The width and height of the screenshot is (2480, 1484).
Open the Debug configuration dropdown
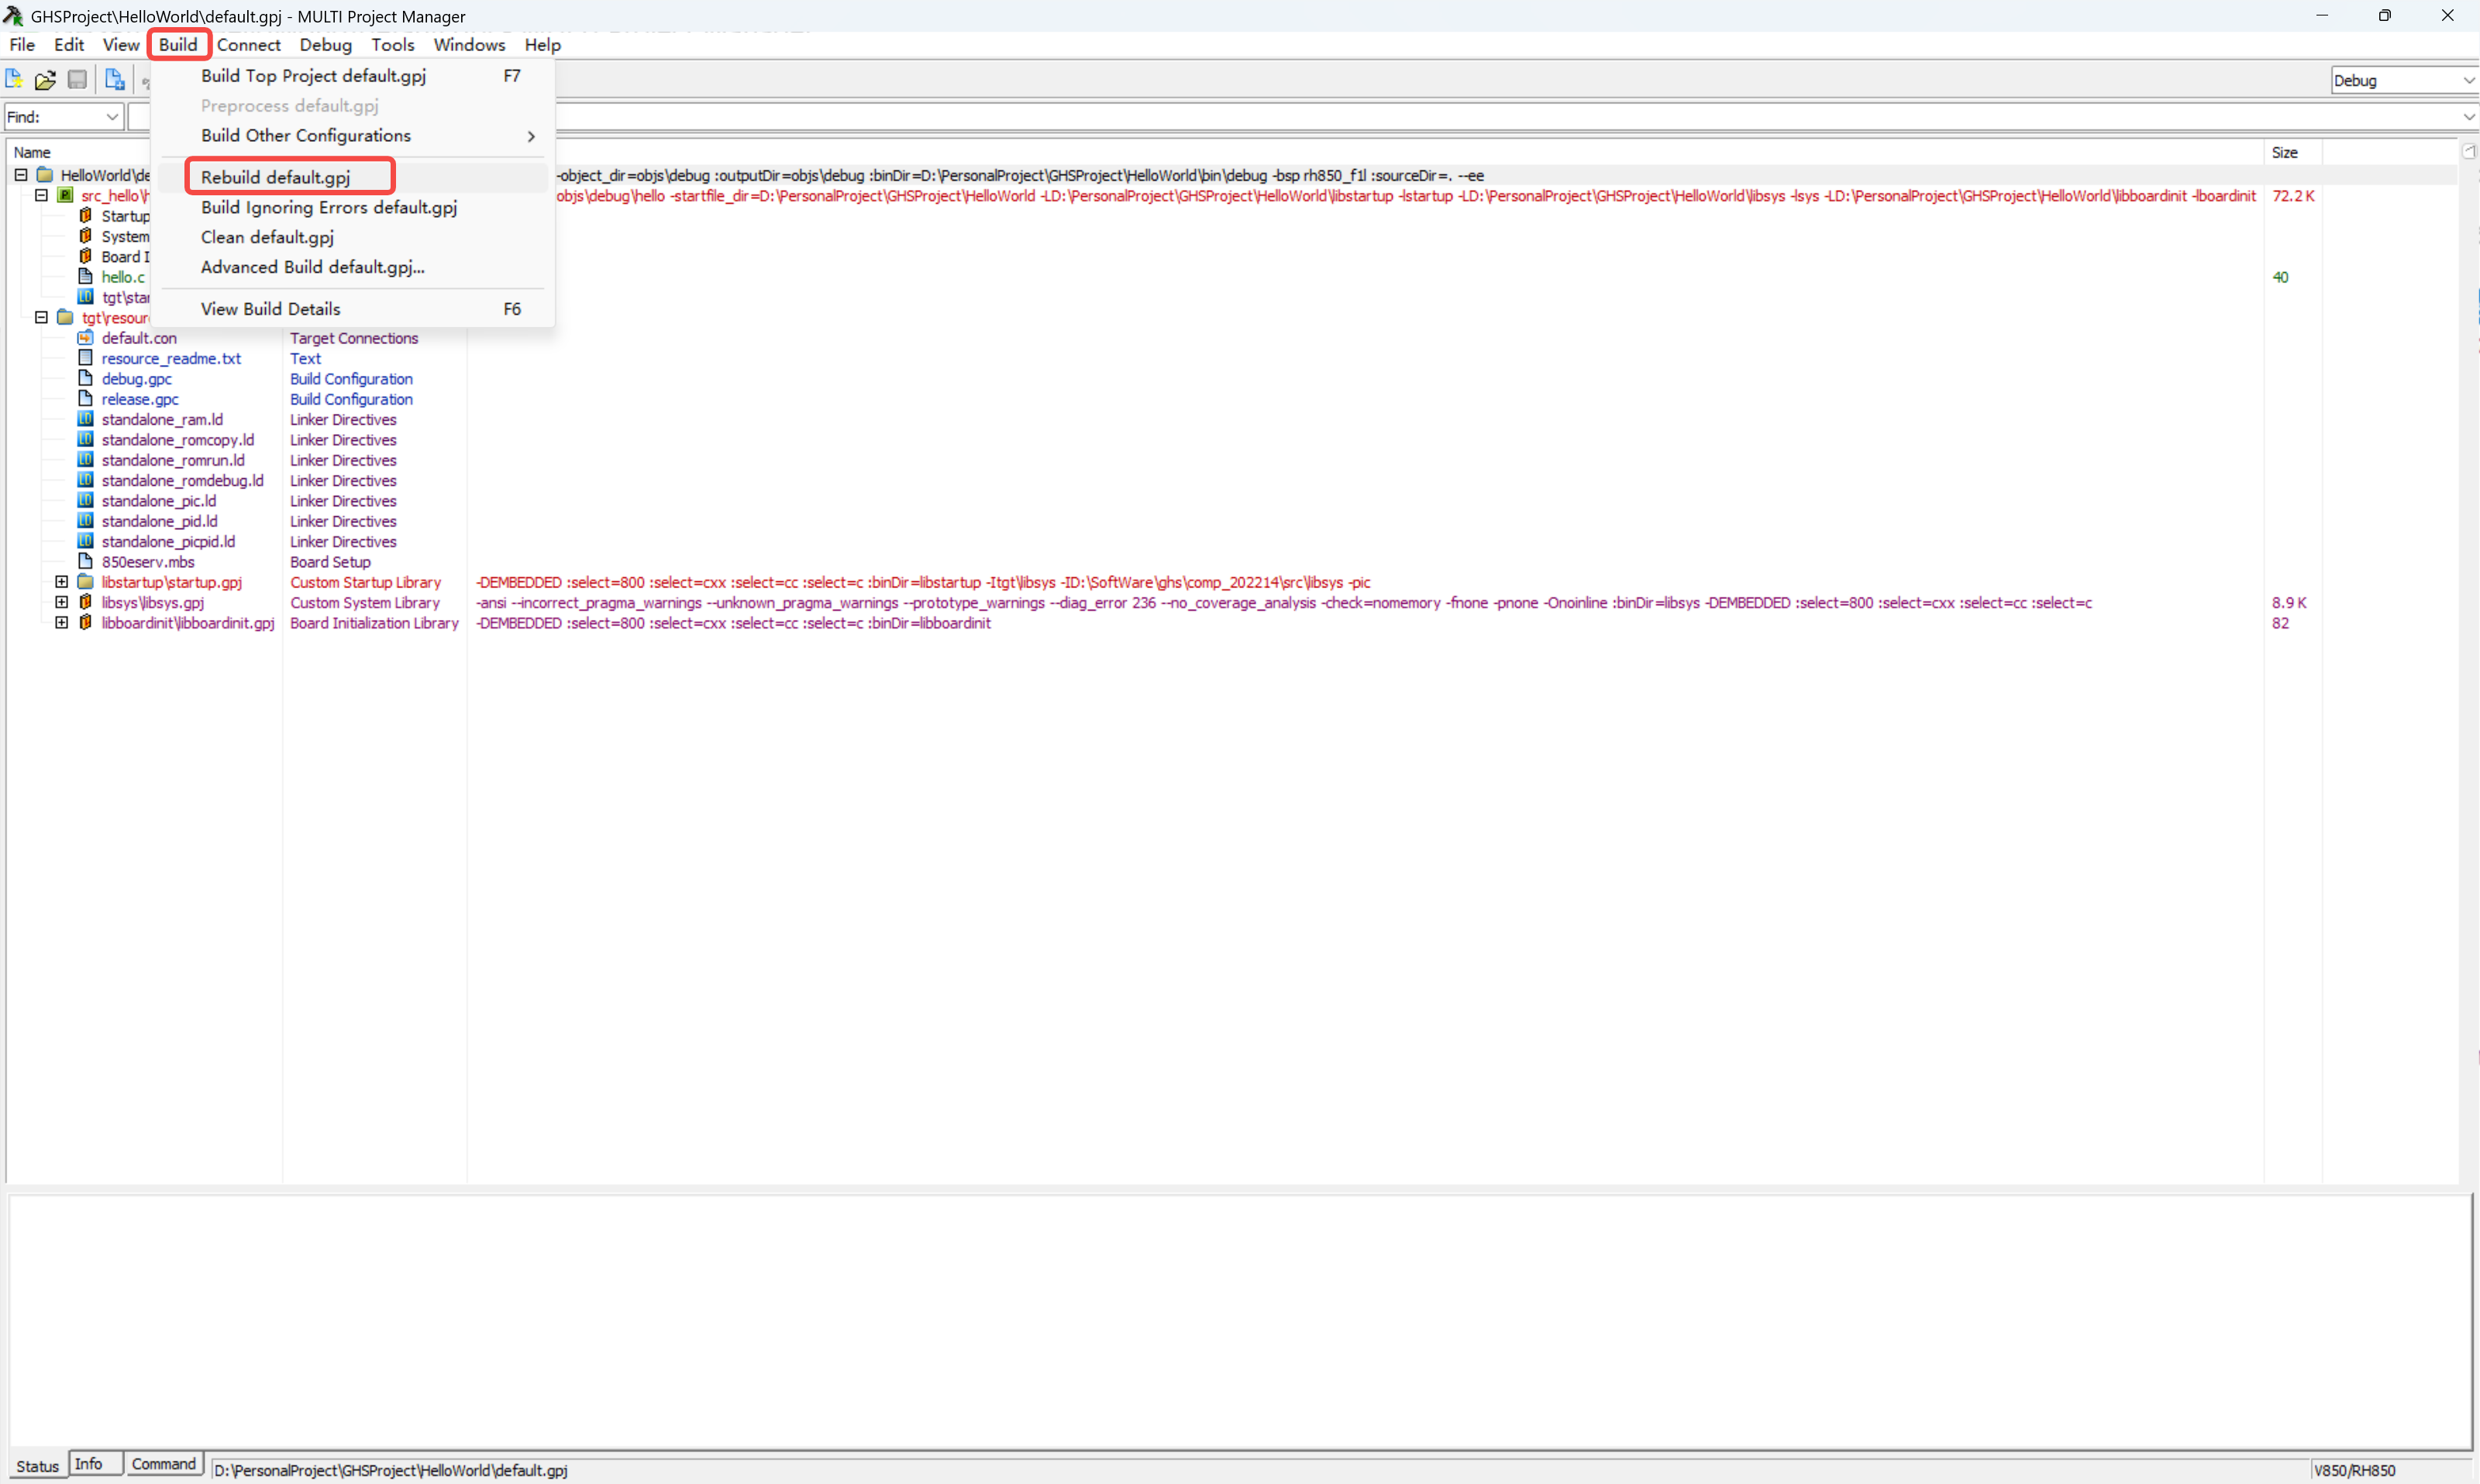tap(2467, 81)
